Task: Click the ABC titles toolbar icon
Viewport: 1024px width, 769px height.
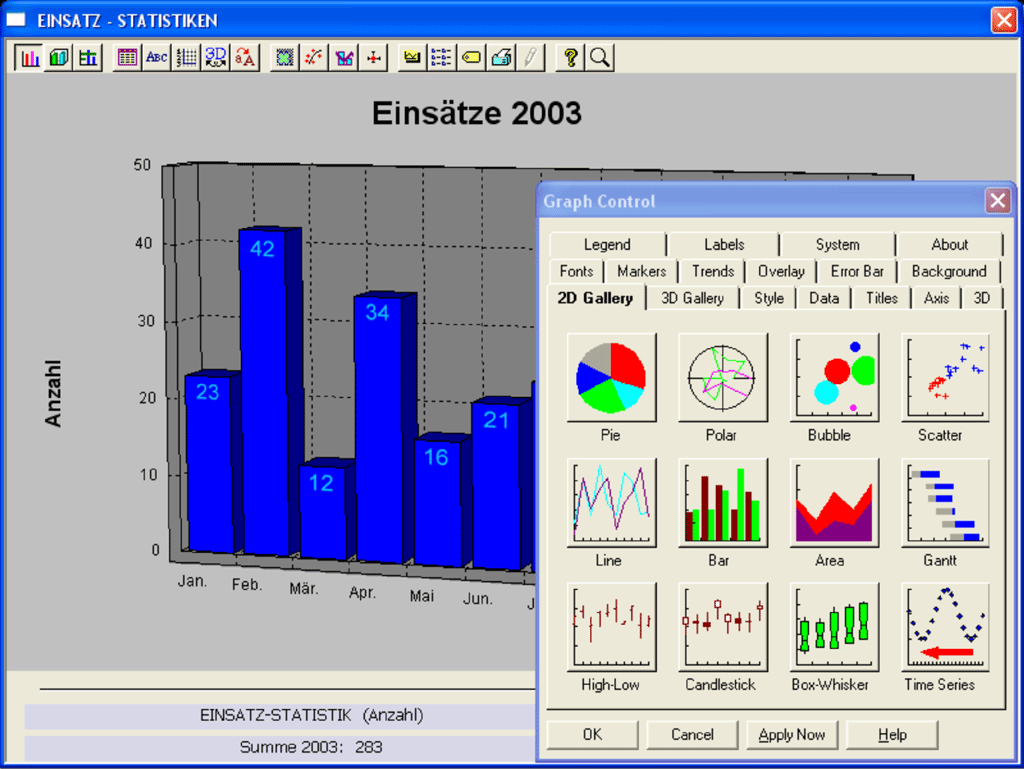Action: coord(157,57)
